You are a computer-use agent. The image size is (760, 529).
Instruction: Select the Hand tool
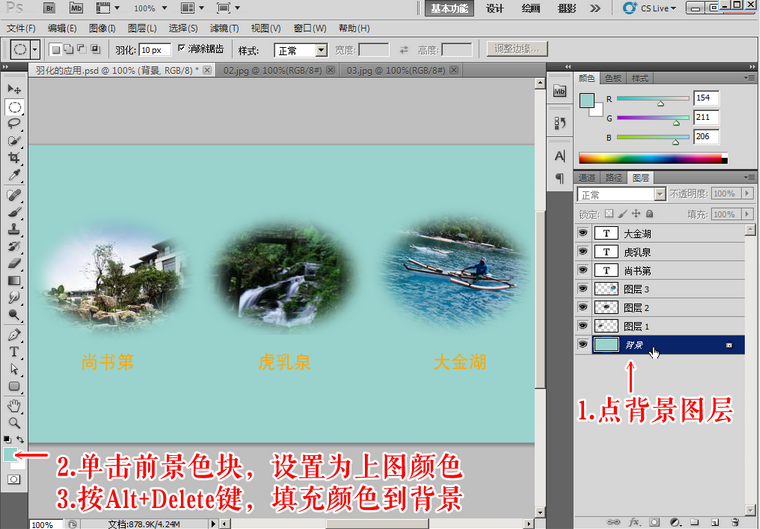pyautogui.click(x=15, y=405)
